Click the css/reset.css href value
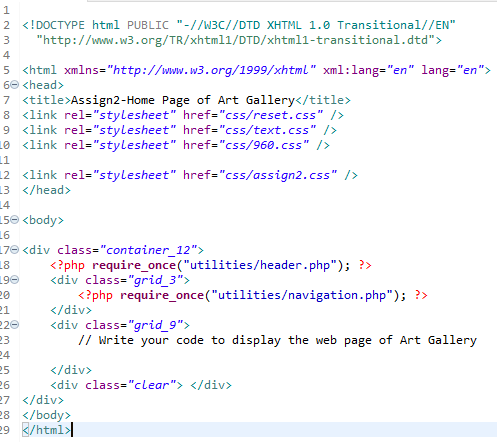The width and height of the screenshot is (497, 442). [x=271, y=115]
